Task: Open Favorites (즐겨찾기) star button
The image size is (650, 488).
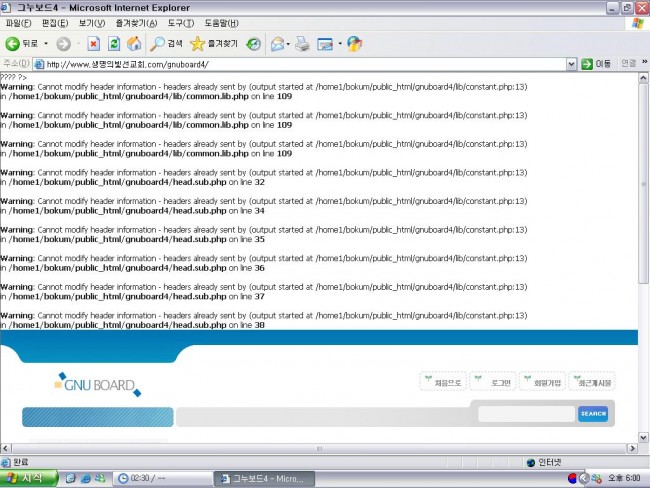Action: (214, 44)
